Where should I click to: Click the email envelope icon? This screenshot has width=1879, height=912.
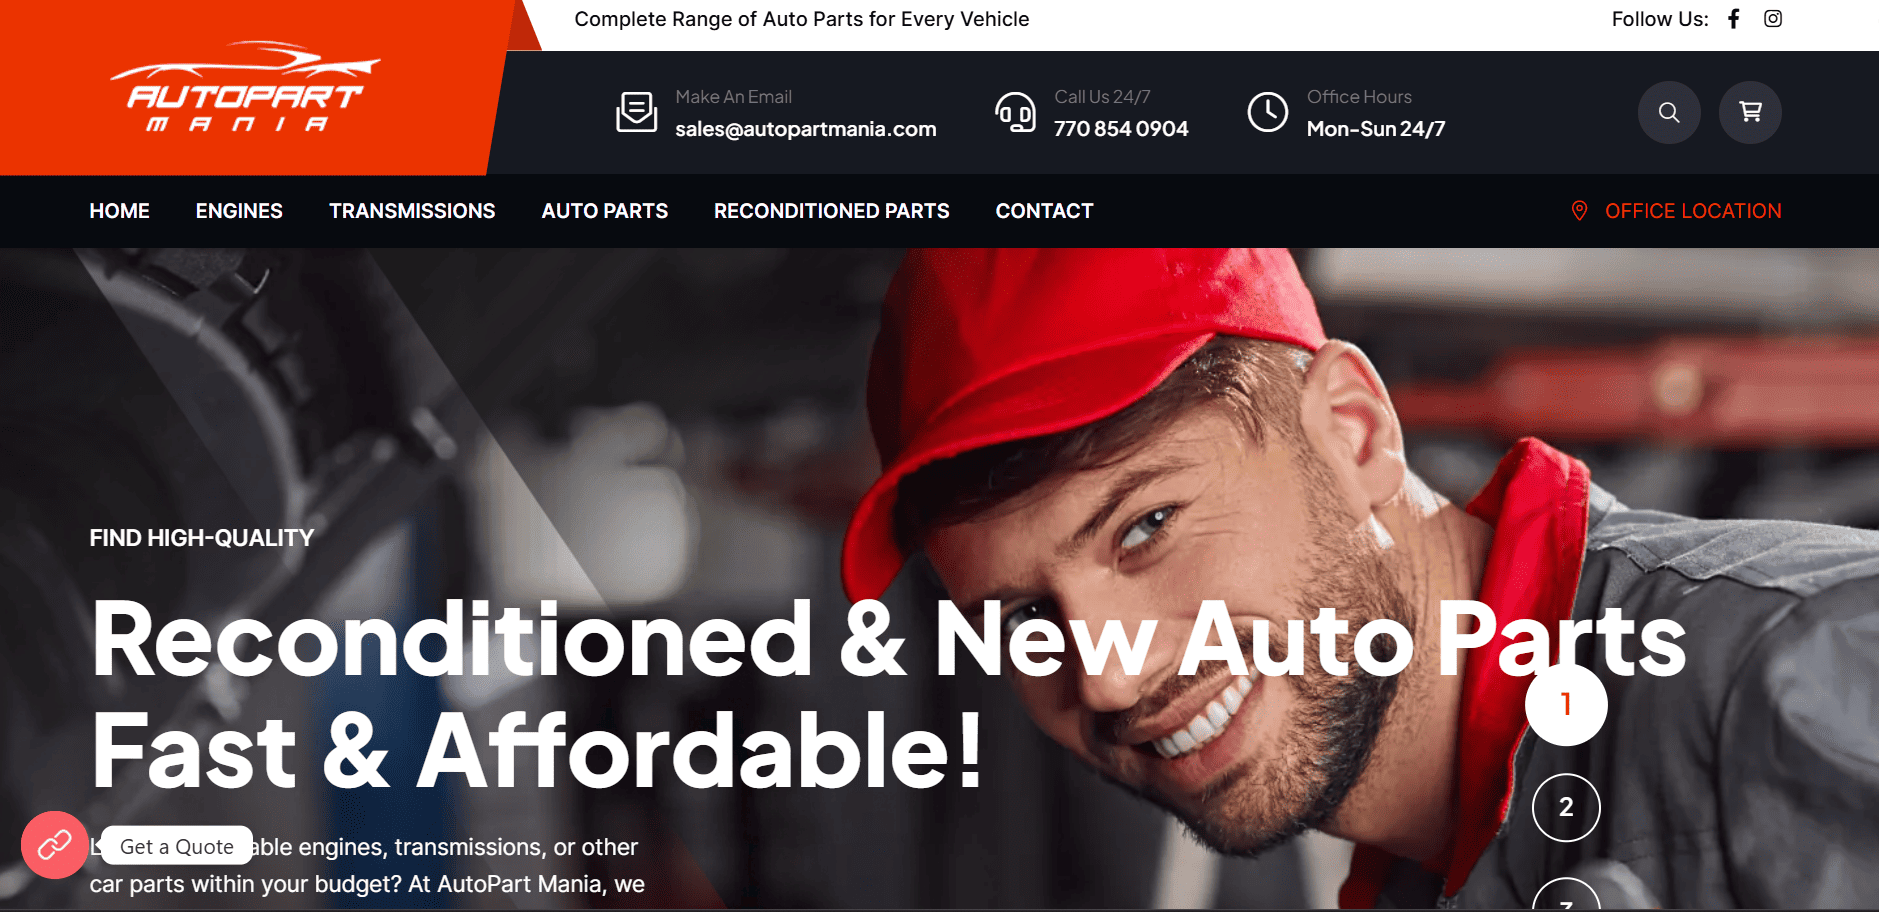pos(636,112)
